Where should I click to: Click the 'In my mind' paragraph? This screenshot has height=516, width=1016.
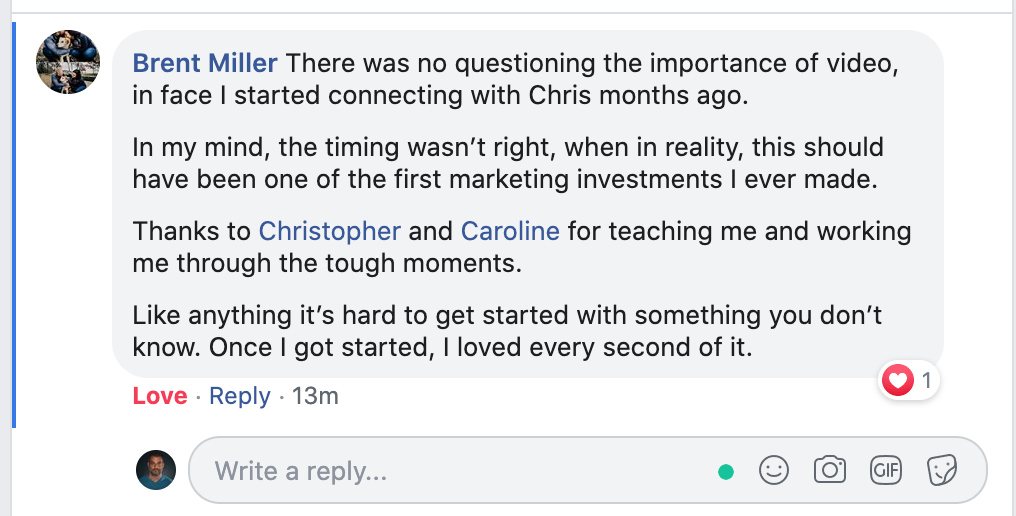click(508, 163)
